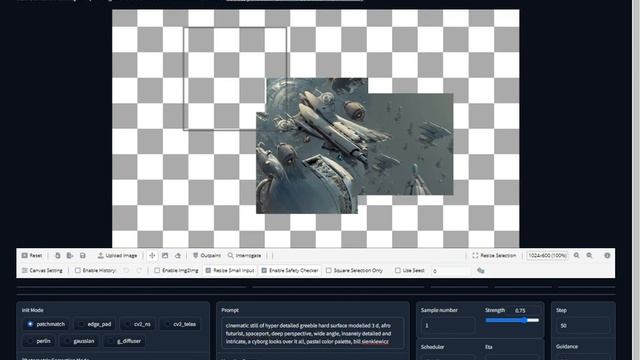Click the Reset canvas button
The height and width of the screenshot is (360, 640).
pos(32,256)
